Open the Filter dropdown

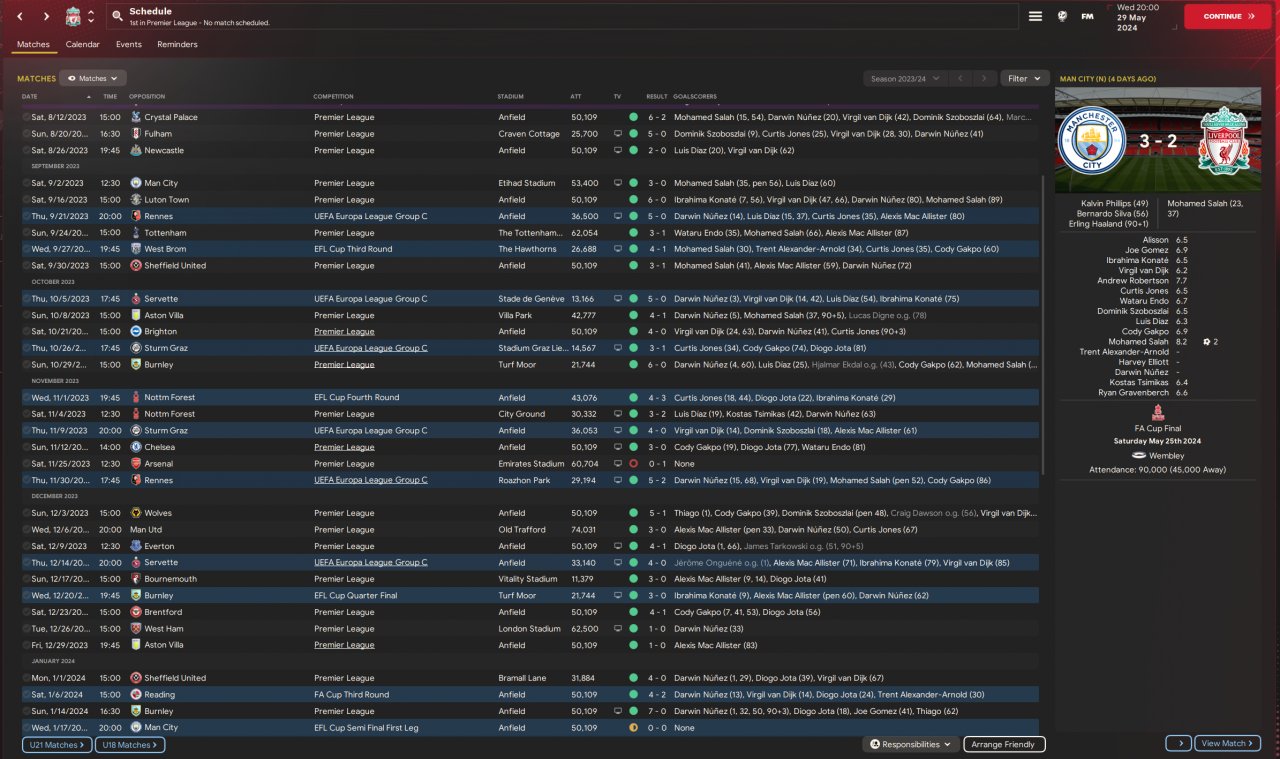click(x=1025, y=78)
